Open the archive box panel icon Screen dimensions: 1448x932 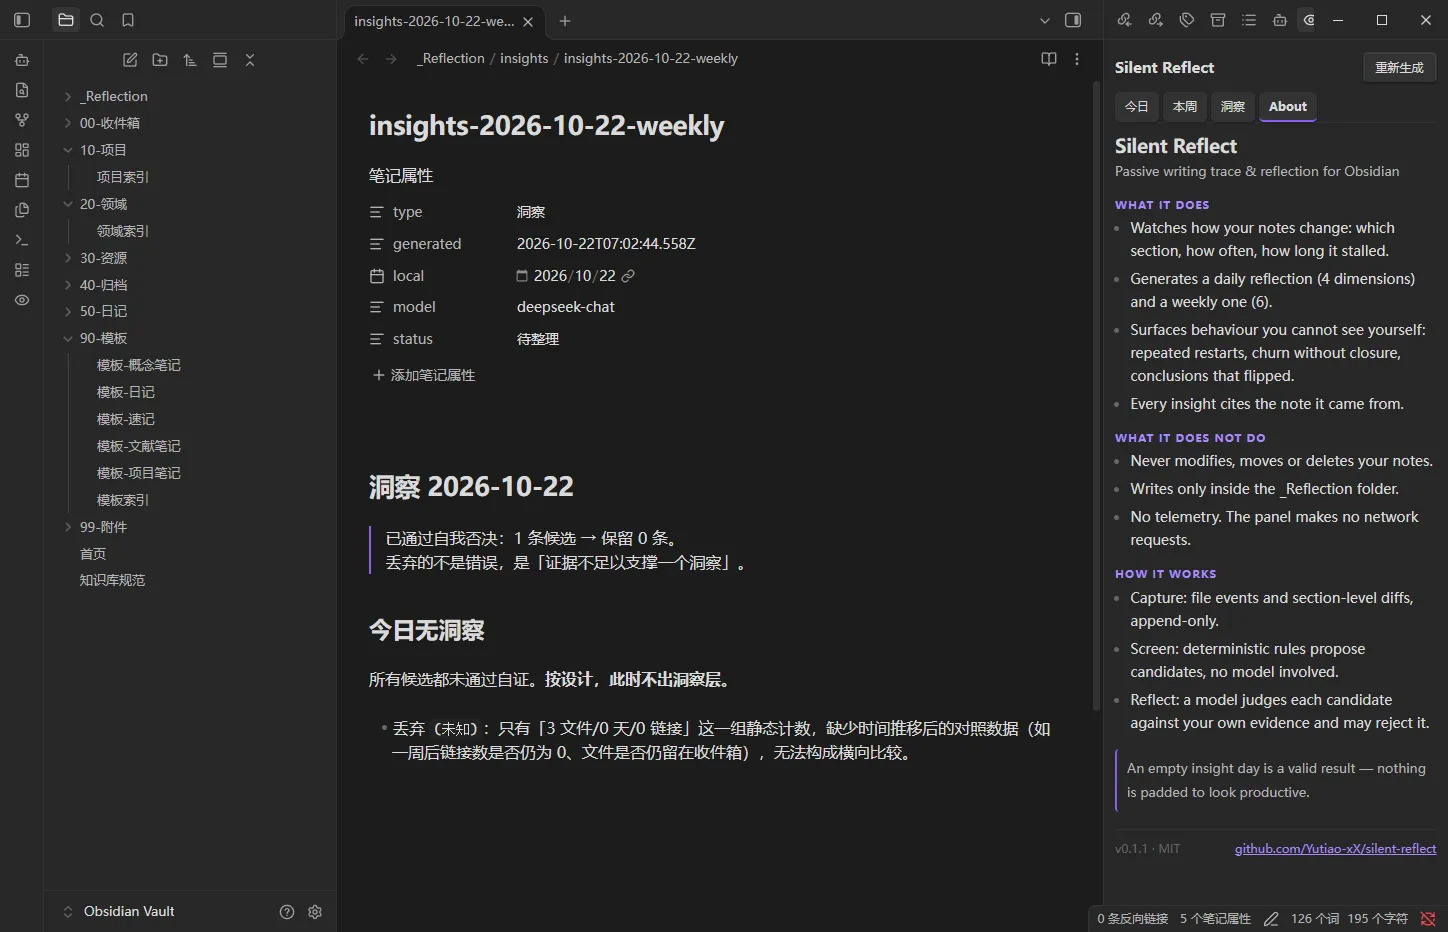click(x=1218, y=20)
